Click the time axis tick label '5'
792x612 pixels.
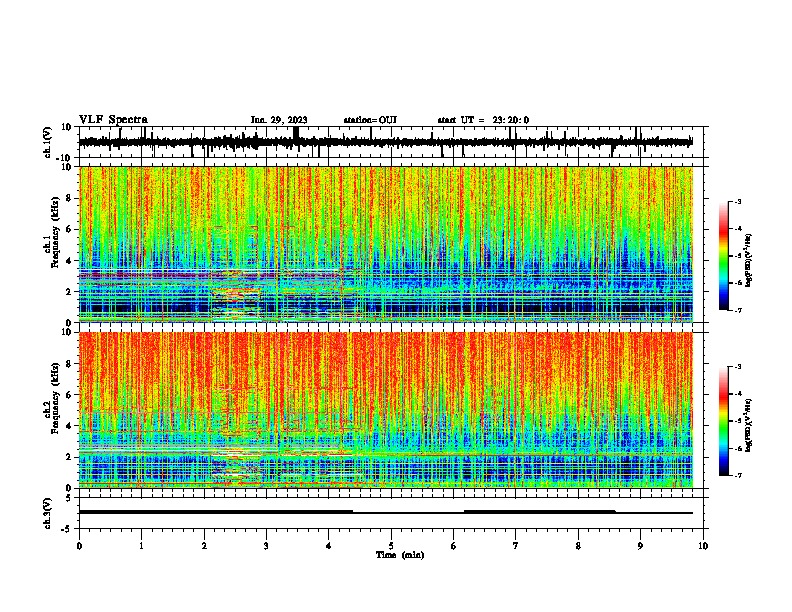pyautogui.click(x=391, y=546)
